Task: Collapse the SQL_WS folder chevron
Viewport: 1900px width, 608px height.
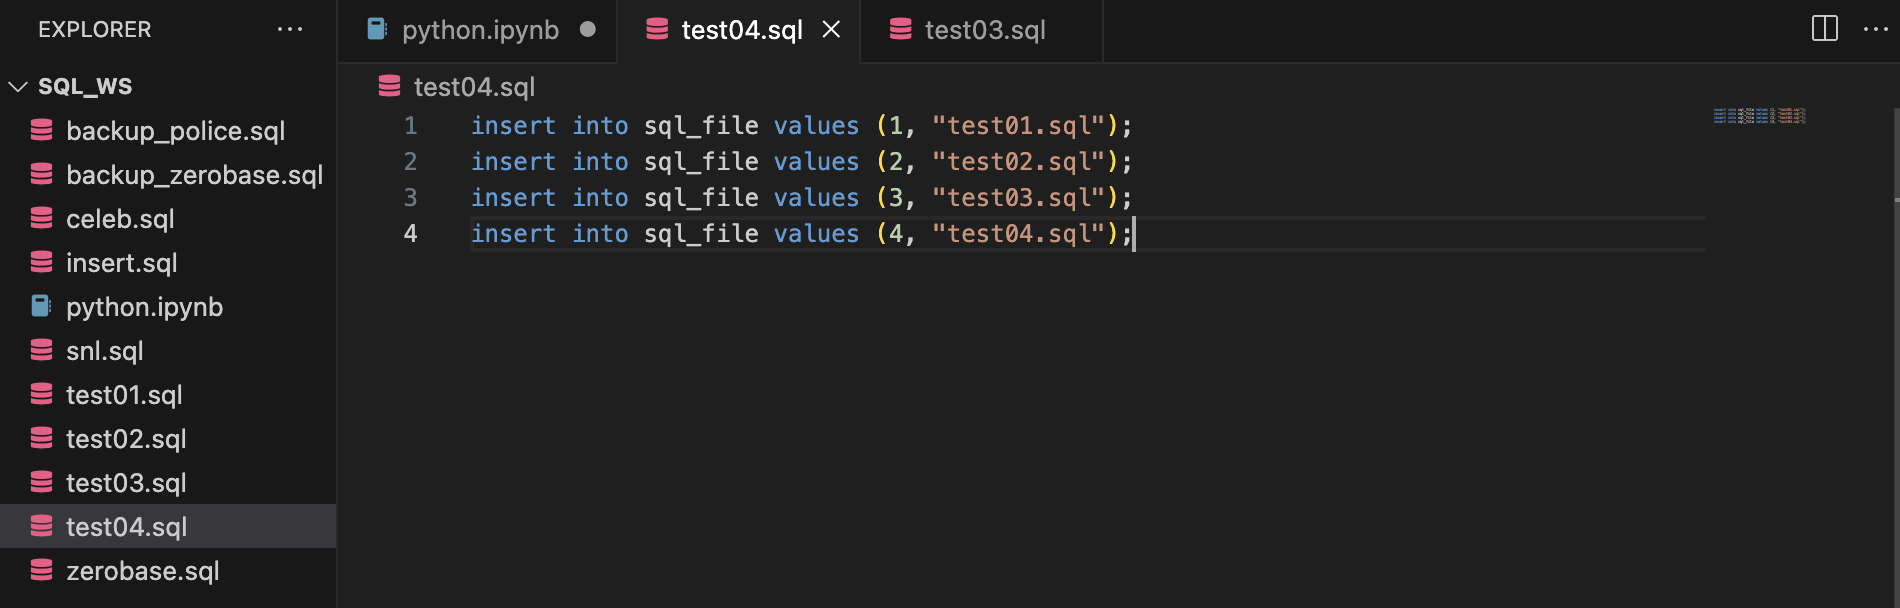Action: [x=18, y=86]
